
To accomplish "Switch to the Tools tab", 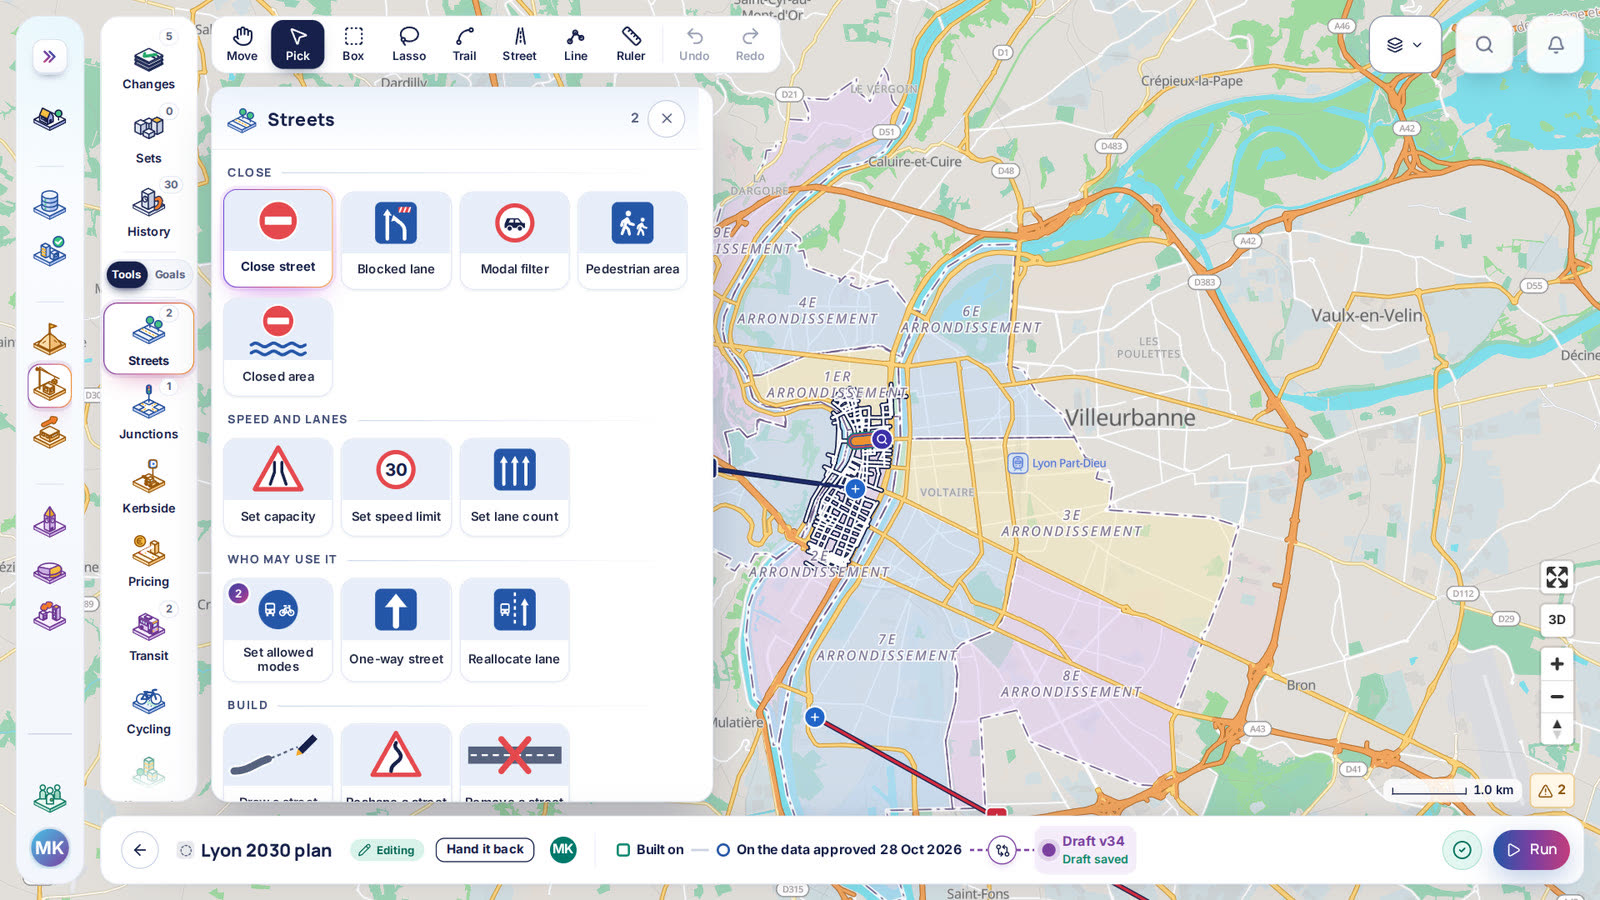I will click(x=127, y=274).
